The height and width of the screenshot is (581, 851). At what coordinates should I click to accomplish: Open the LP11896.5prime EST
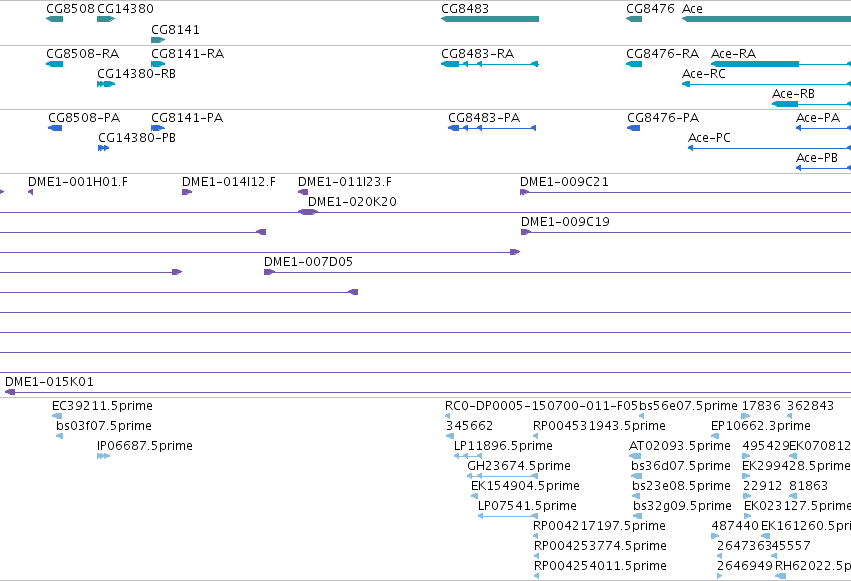(468, 456)
